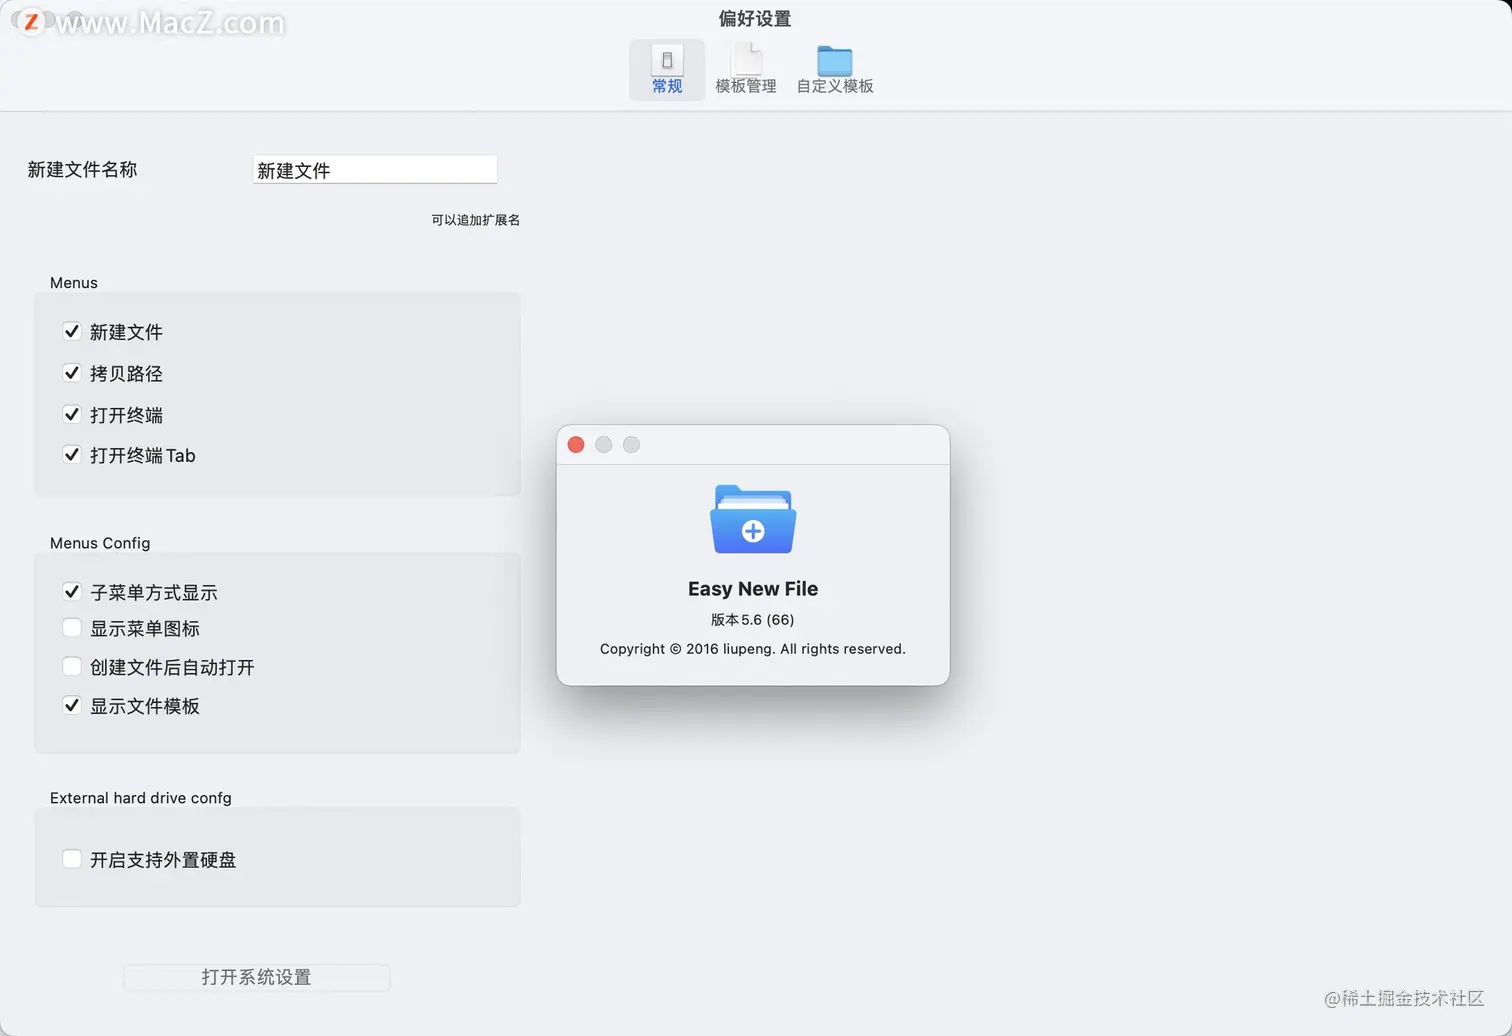
Task: Click the Menus section label
Action: 74,283
